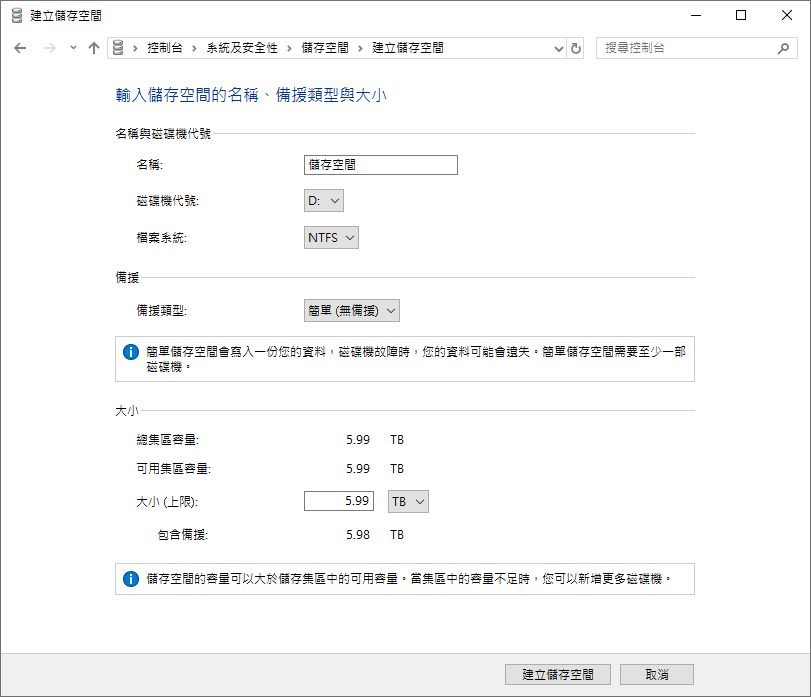
Task: Click the up arrow to parent folder
Action: pos(94,48)
